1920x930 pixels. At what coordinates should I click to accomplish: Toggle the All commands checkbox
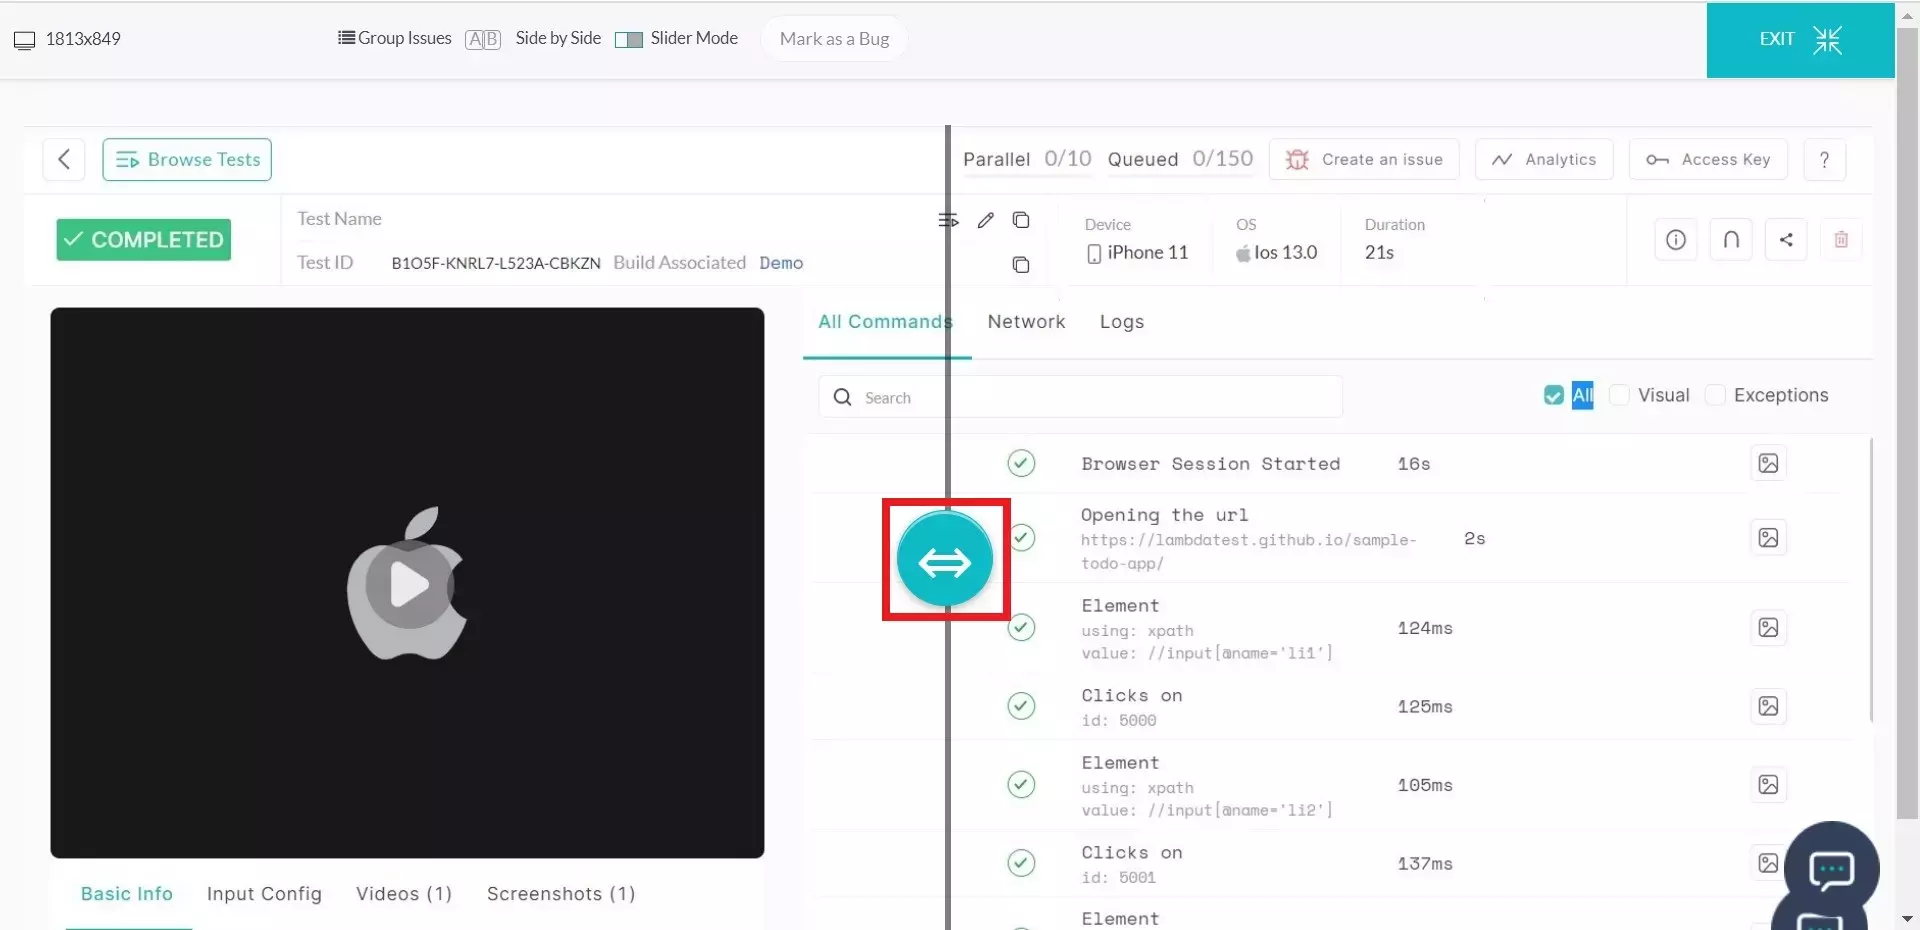(x=1553, y=396)
